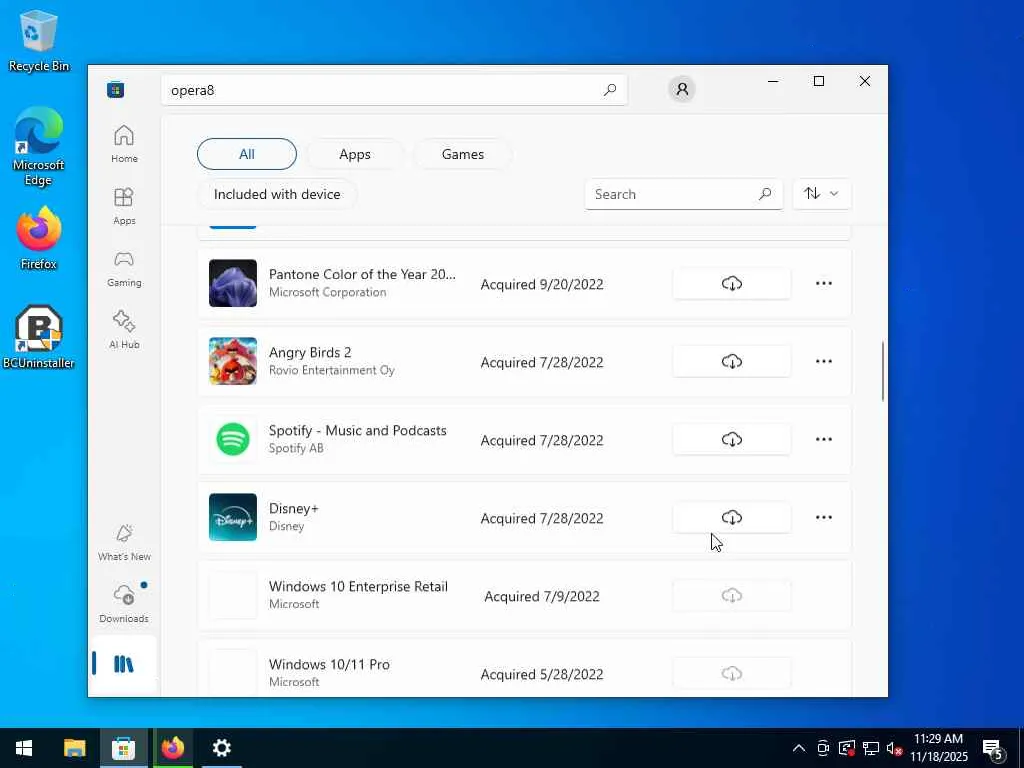Viewport: 1024px width, 768px height.
Task: Click the Microsoft Store taskbar icon
Action: click(x=123, y=748)
